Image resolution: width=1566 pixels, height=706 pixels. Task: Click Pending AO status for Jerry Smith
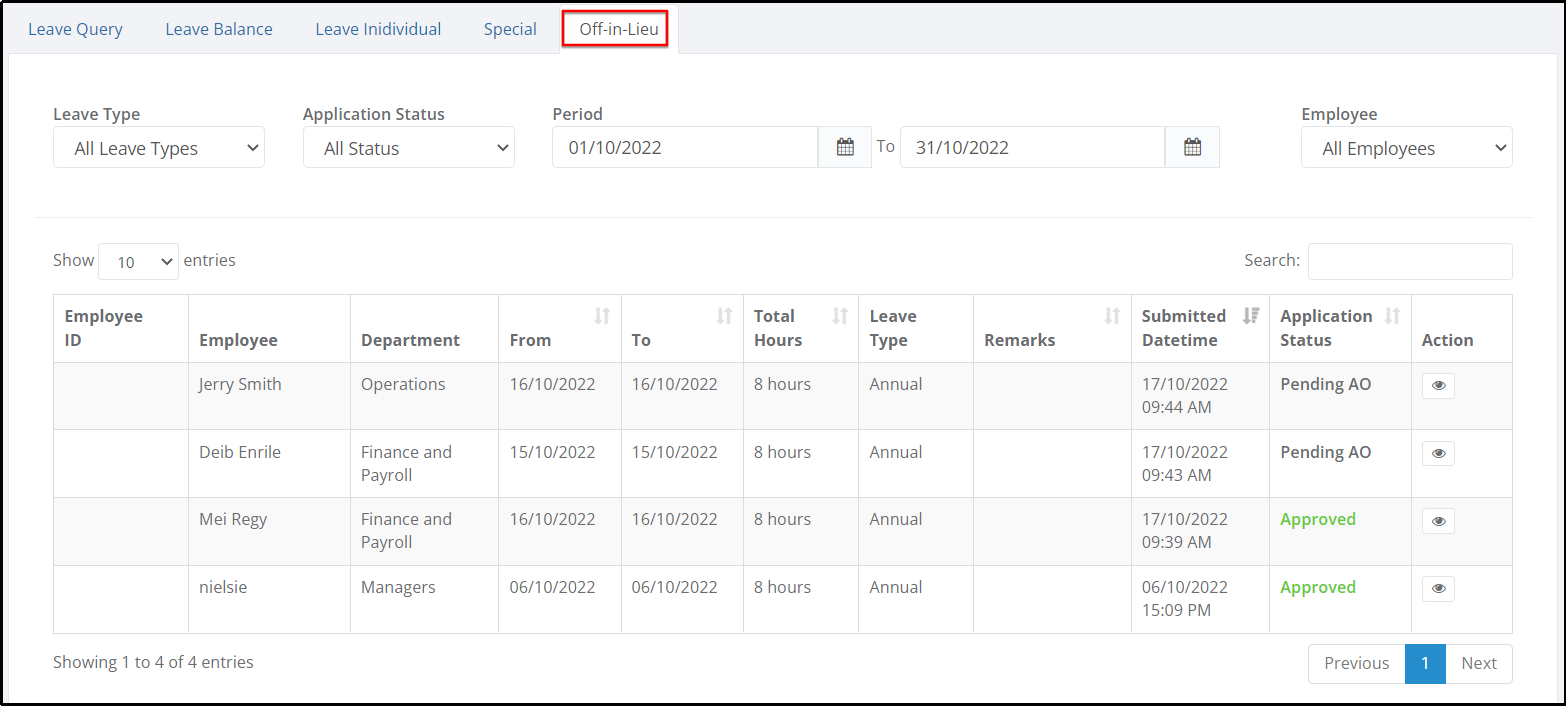tap(1325, 384)
